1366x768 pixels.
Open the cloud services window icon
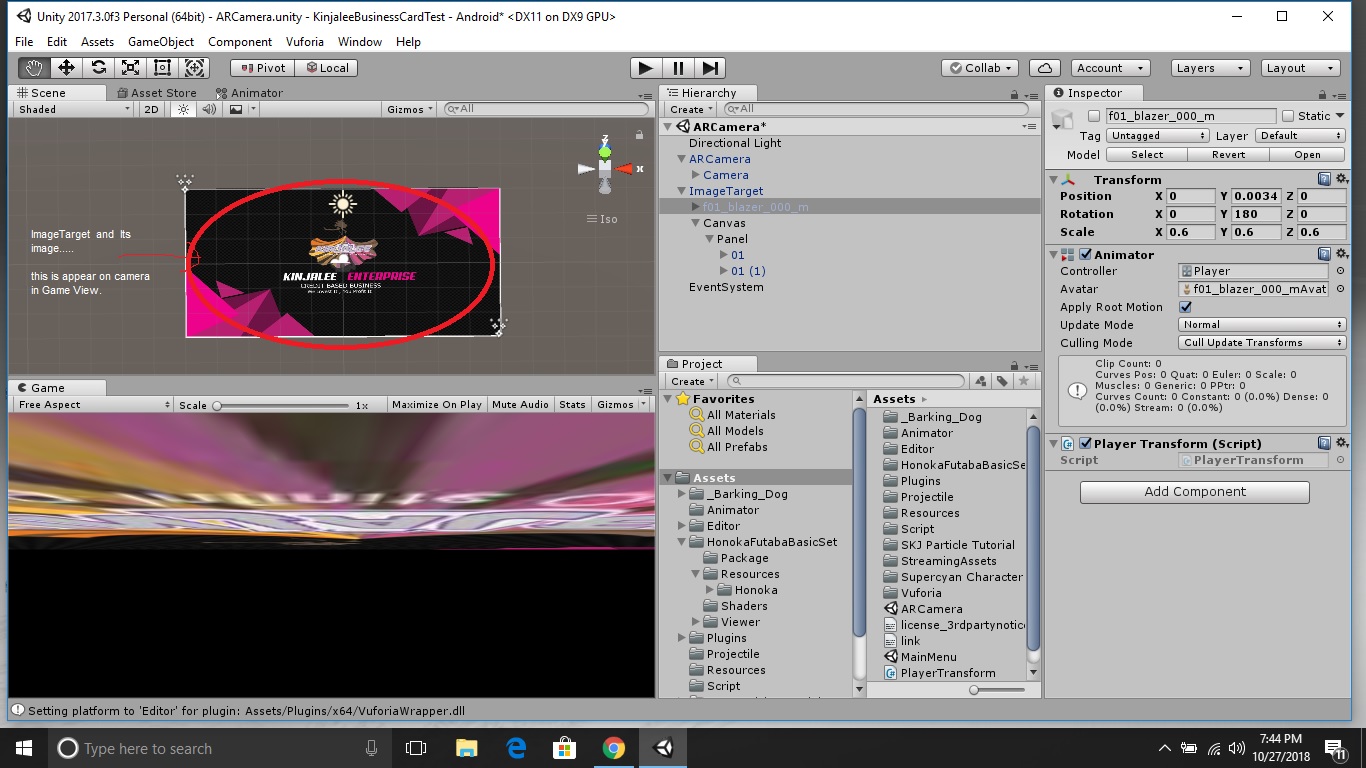[x=1045, y=67]
